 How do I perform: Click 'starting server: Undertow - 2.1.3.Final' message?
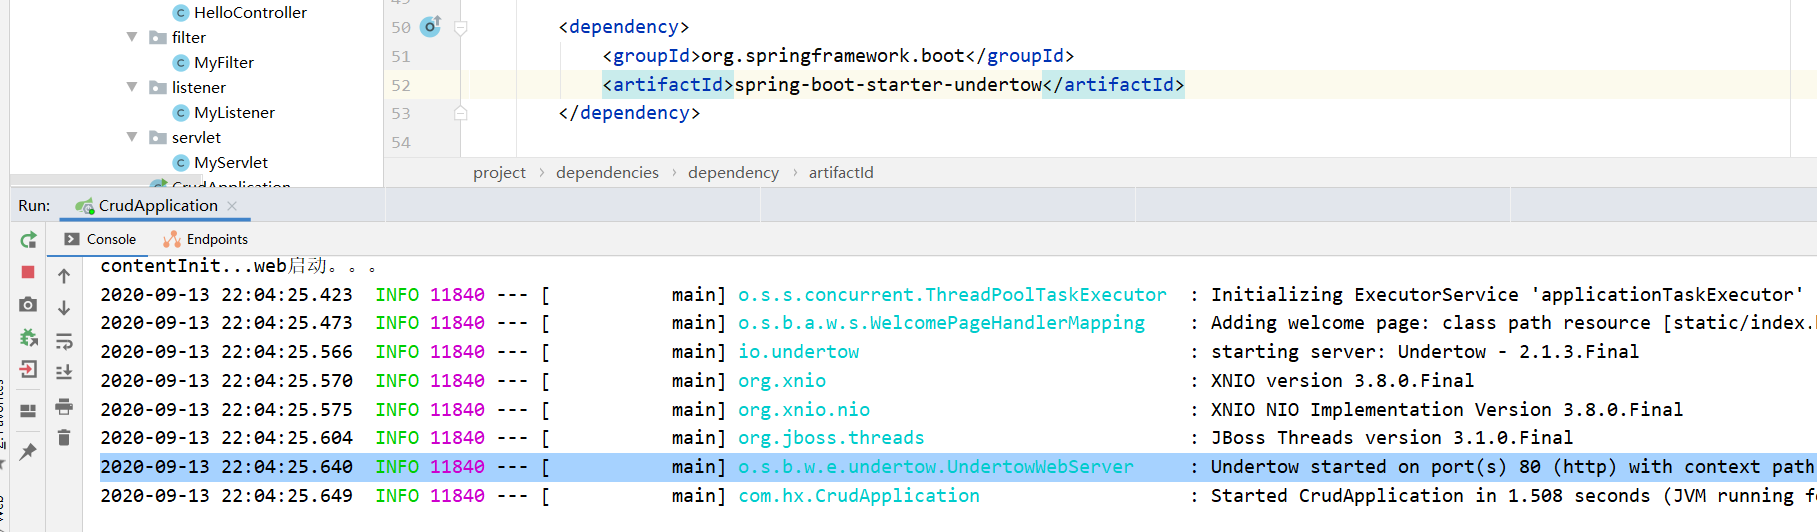coord(1425,352)
